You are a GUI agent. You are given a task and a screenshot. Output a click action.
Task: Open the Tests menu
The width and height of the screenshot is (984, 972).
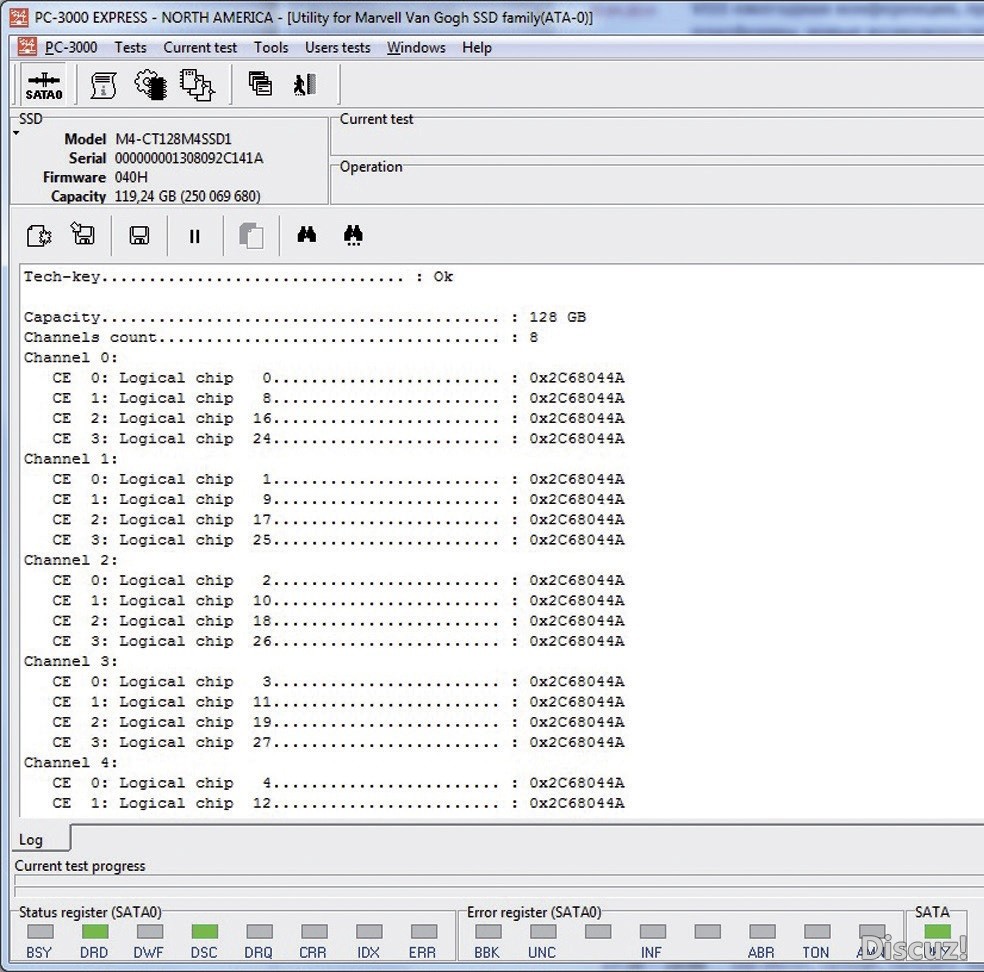[x=131, y=48]
